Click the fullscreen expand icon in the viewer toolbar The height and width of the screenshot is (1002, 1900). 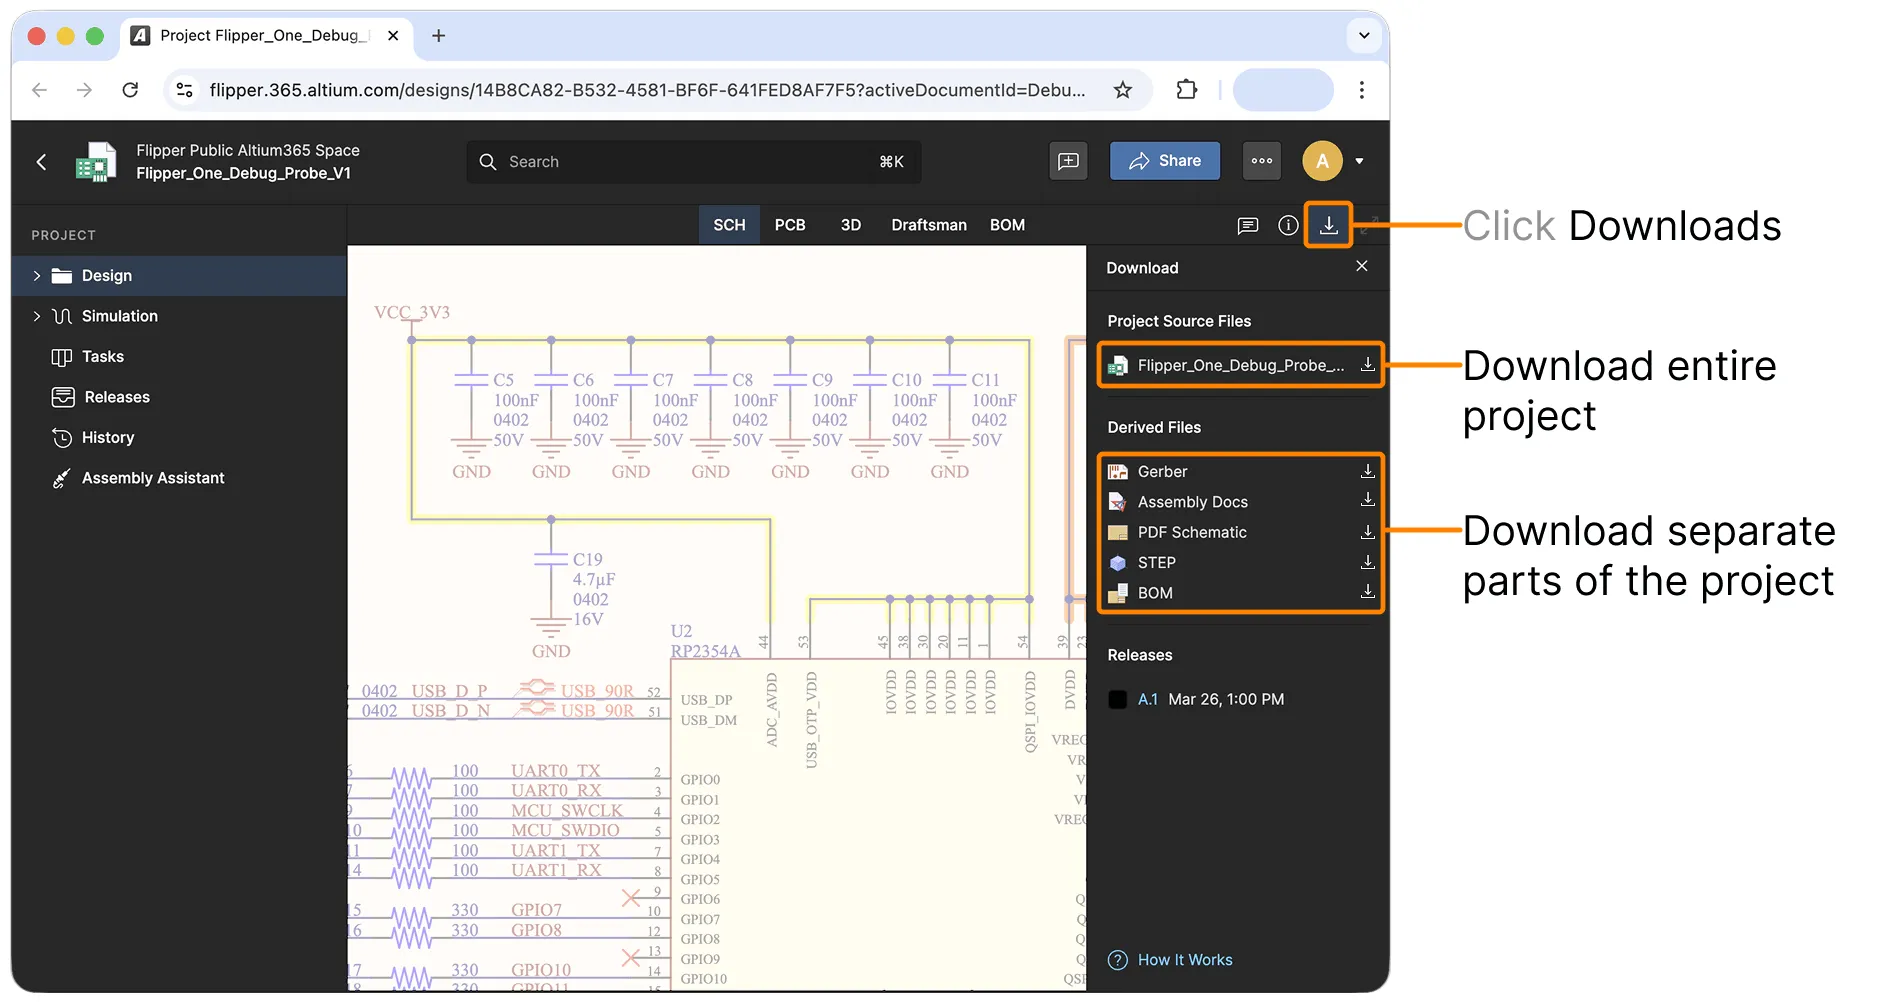(x=1369, y=225)
